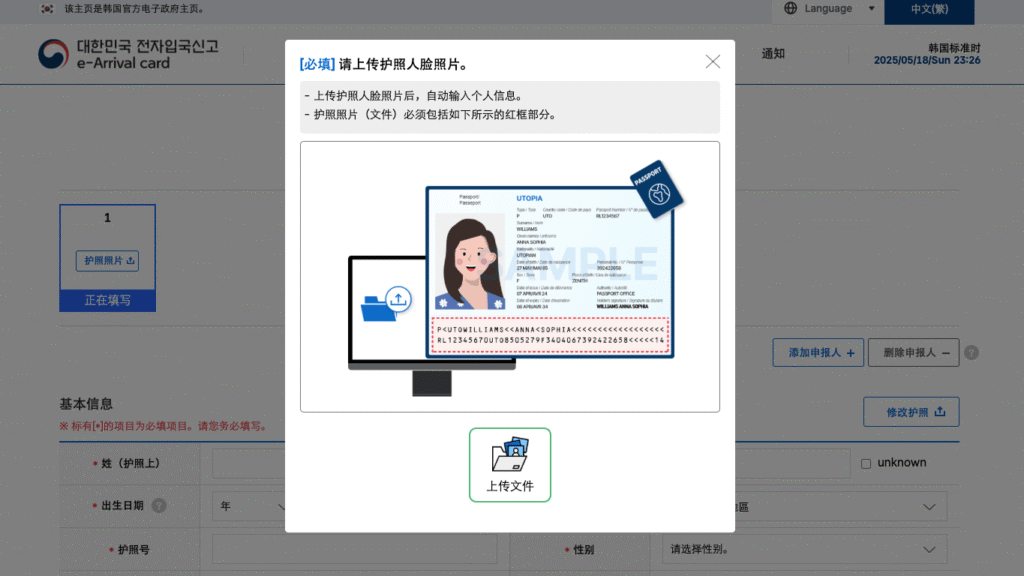Click the globe icon next to Language
1024x576 pixels.
(789, 9)
